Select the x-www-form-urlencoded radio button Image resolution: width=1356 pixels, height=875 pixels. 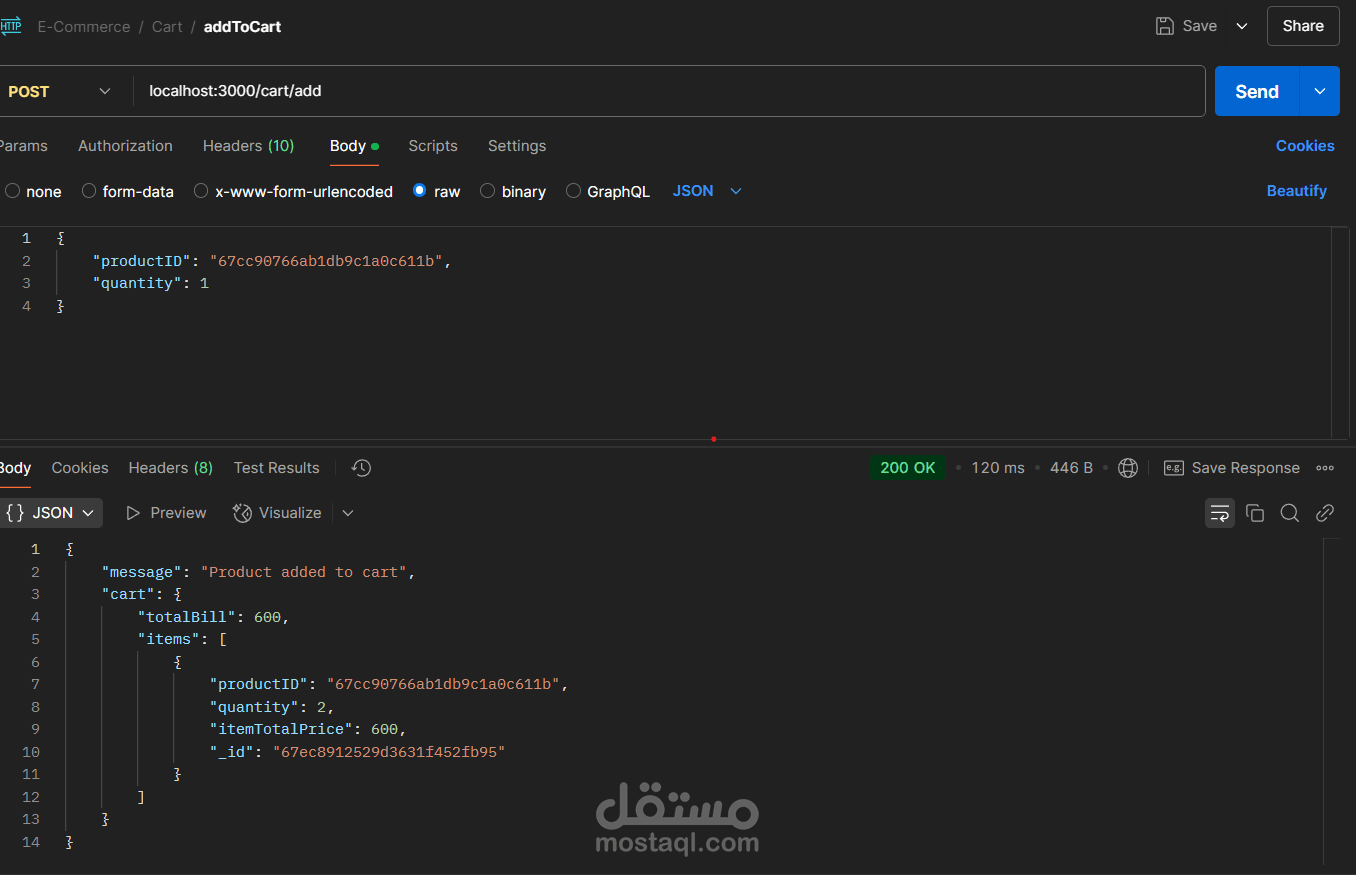pyautogui.click(x=201, y=191)
